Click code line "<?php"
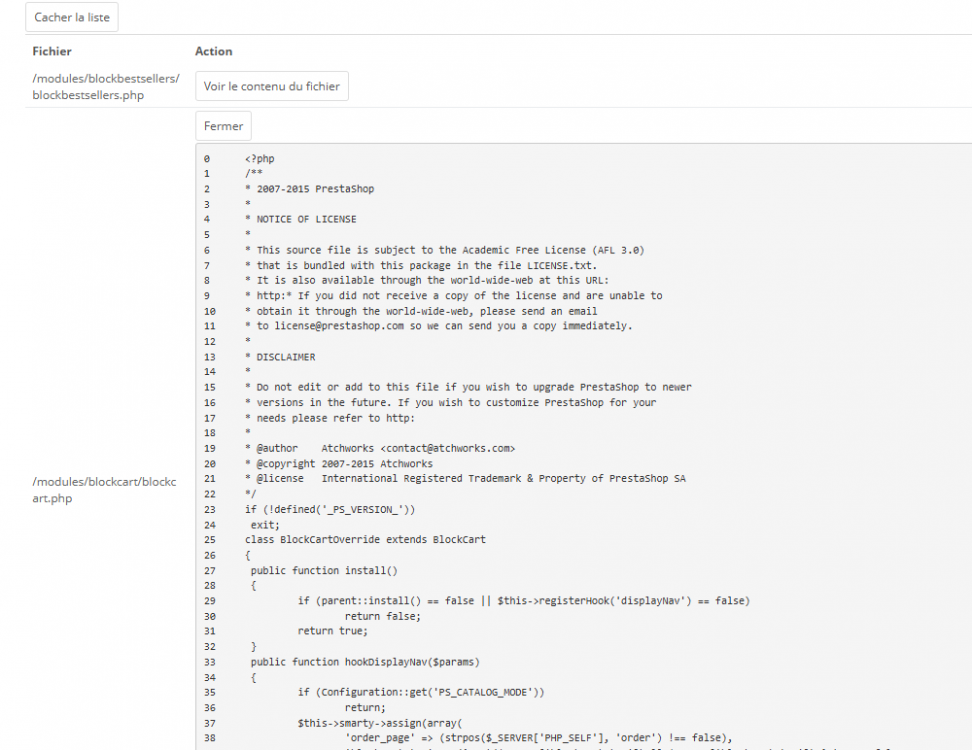The width and height of the screenshot is (972, 750). pyautogui.click(x=260, y=159)
